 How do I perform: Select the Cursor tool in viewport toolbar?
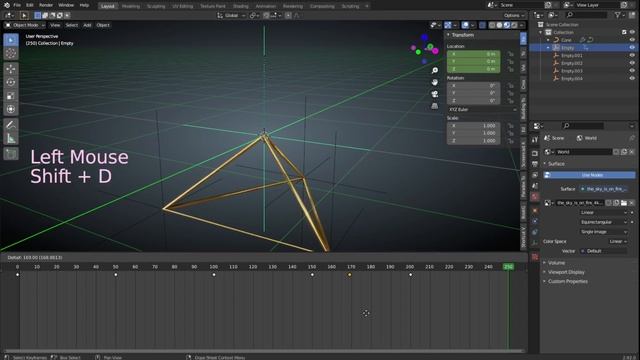(11, 53)
